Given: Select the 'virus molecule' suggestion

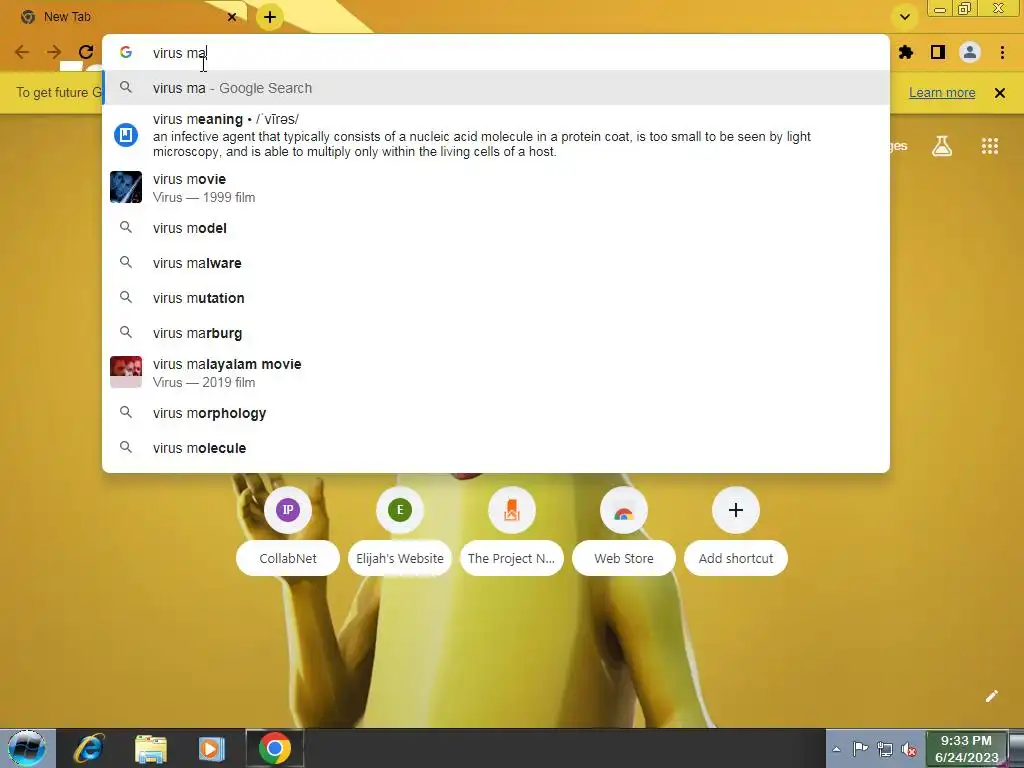Looking at the screenshot, I should [496, 448].
